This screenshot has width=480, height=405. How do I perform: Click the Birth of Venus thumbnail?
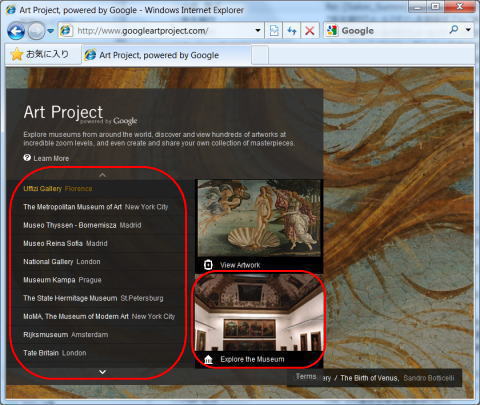tap(259, 218)
